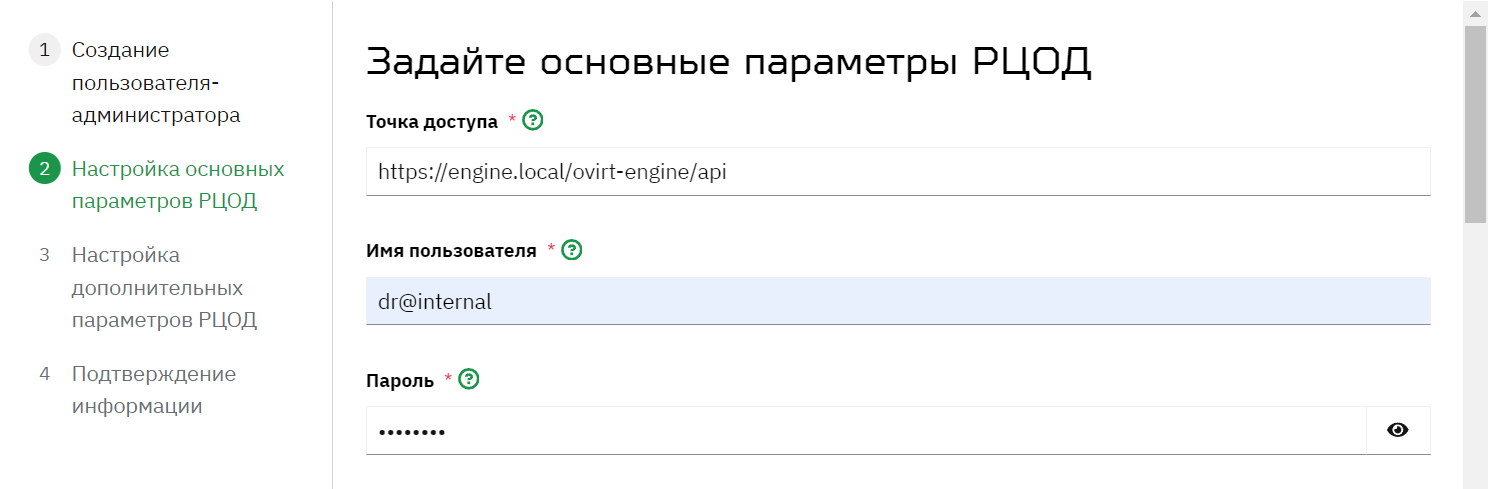Click the green step 2 circle
This screenshot has height=489, width=1490.
[44, 169]
